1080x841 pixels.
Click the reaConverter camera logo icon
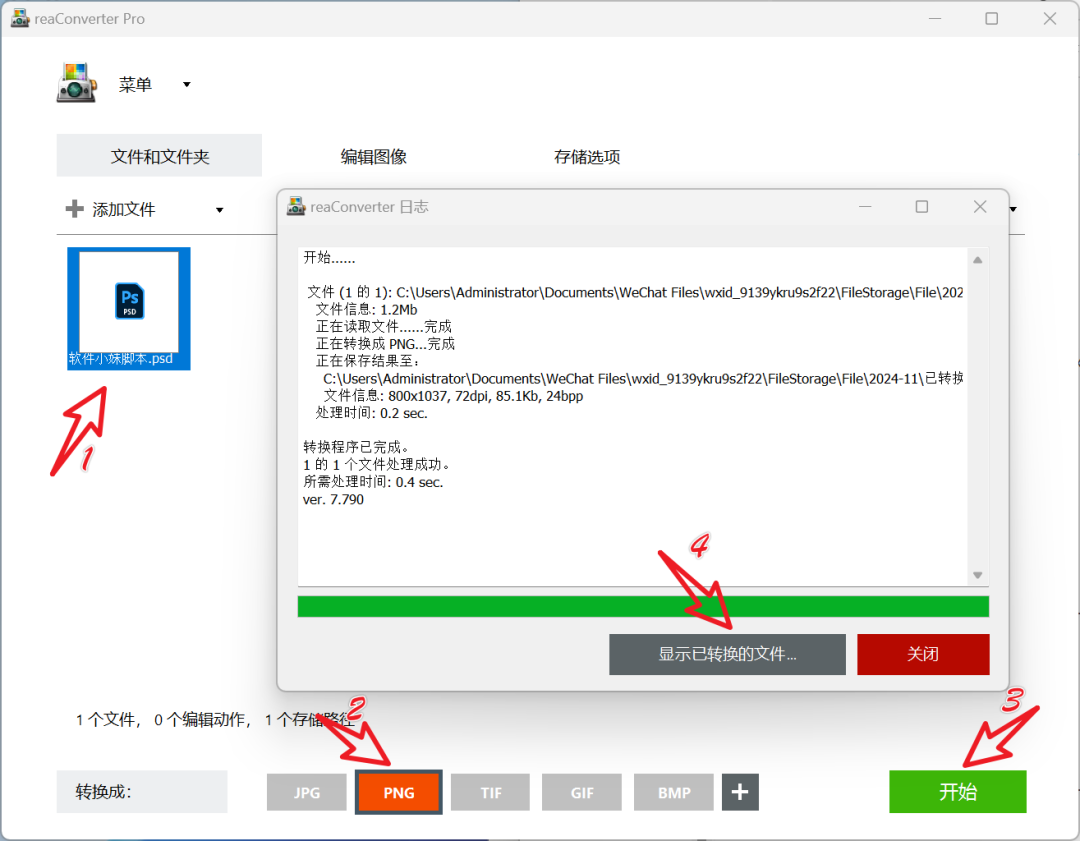76,83
